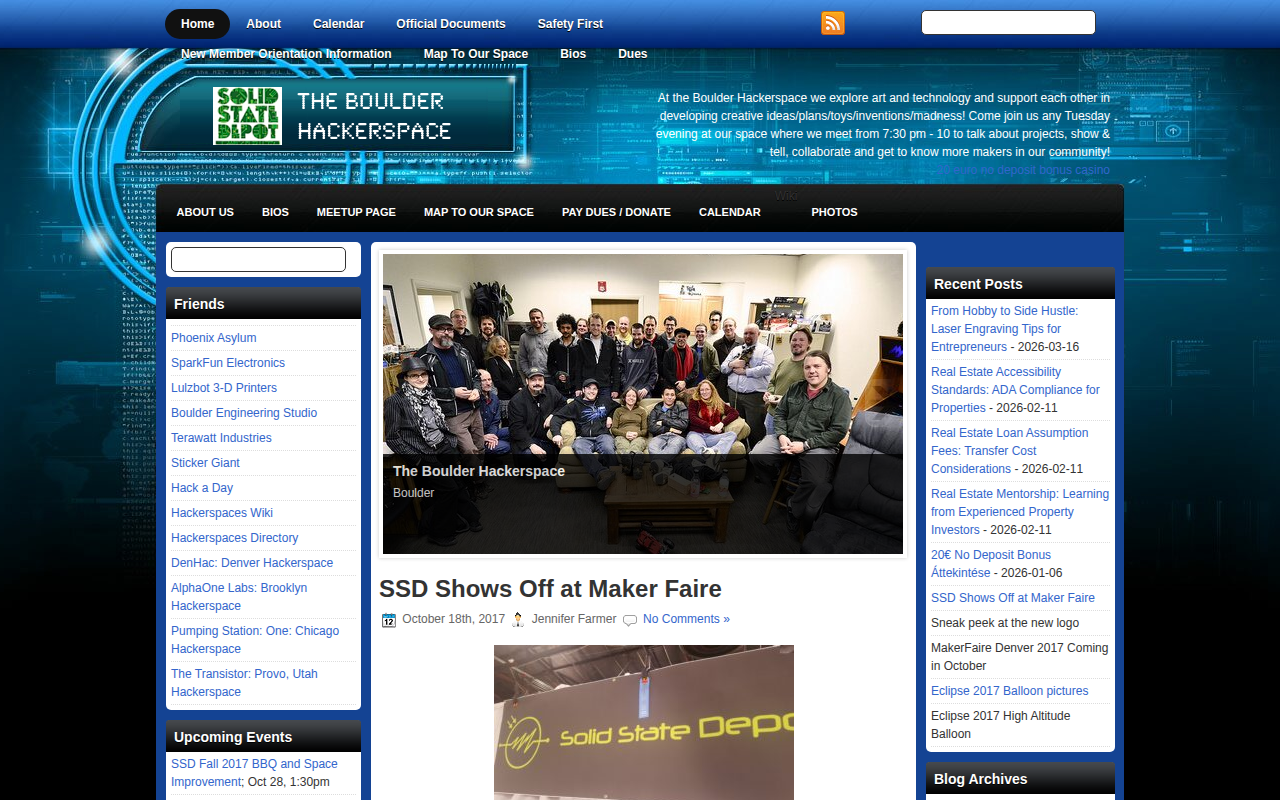Image resolution: width=1280 pixels, height=800 pixels.
Task: Open Real Estate Accessibility Standards post
Action: click(x=1015, y=390)
